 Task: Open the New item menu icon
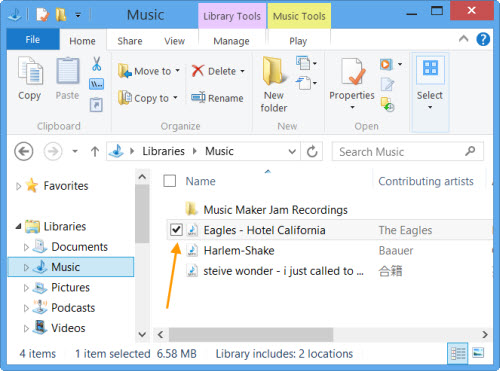(306, 63)
